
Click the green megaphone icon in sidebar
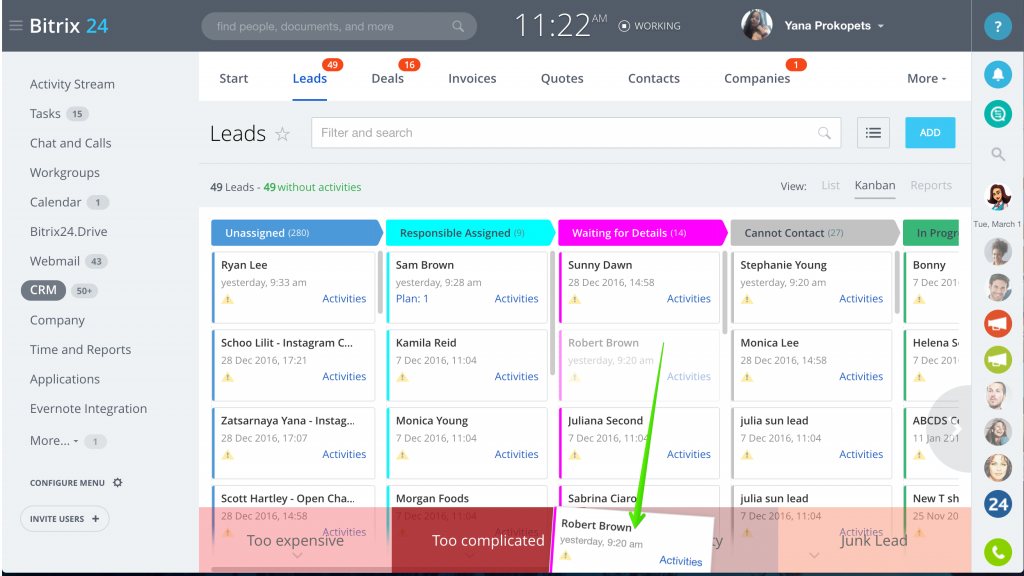[997, 360]
